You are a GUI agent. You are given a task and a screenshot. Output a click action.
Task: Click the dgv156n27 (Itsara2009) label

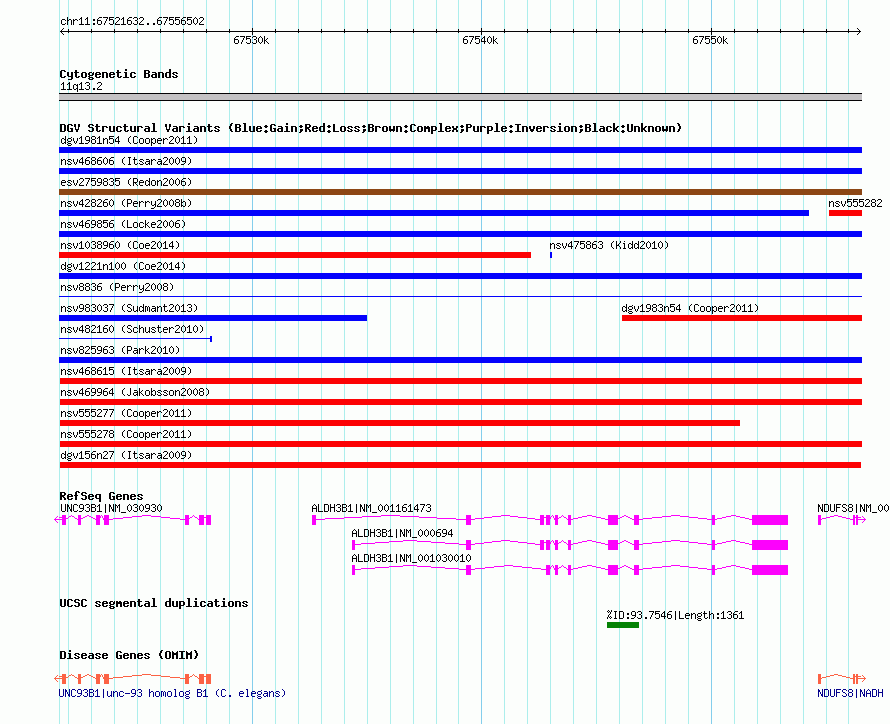pos(126,455)
